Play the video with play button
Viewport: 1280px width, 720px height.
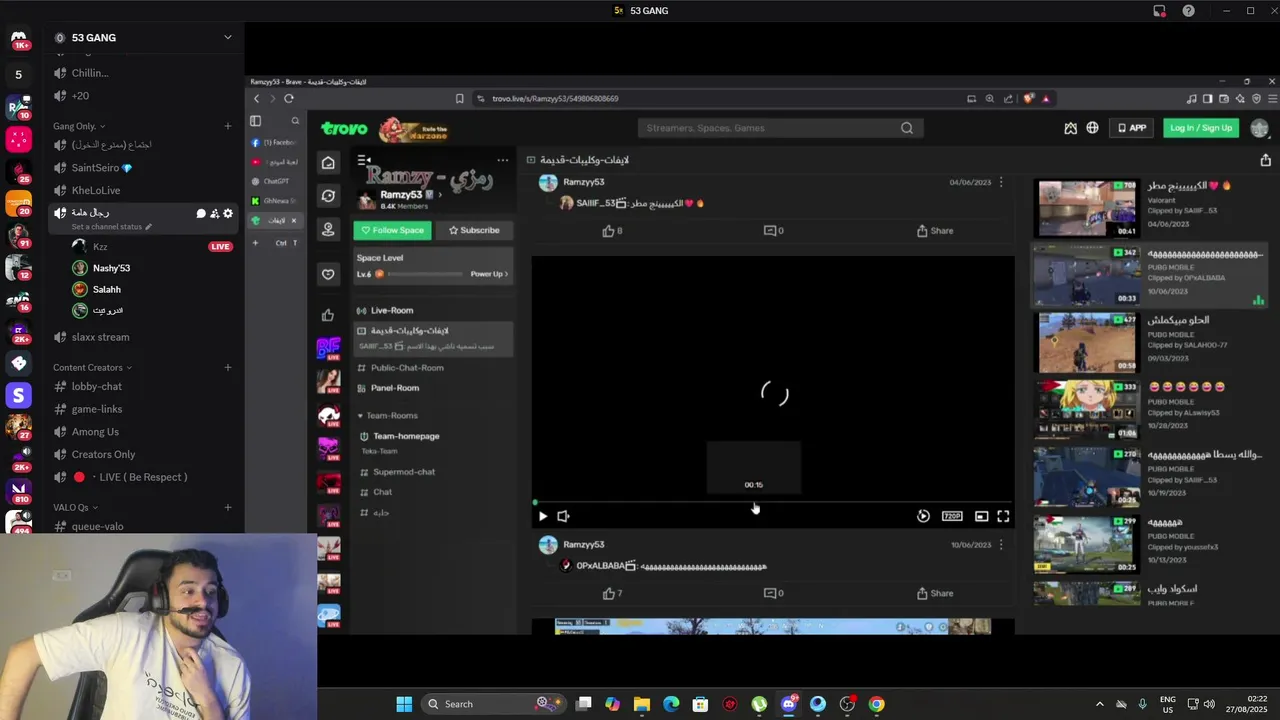543,516
